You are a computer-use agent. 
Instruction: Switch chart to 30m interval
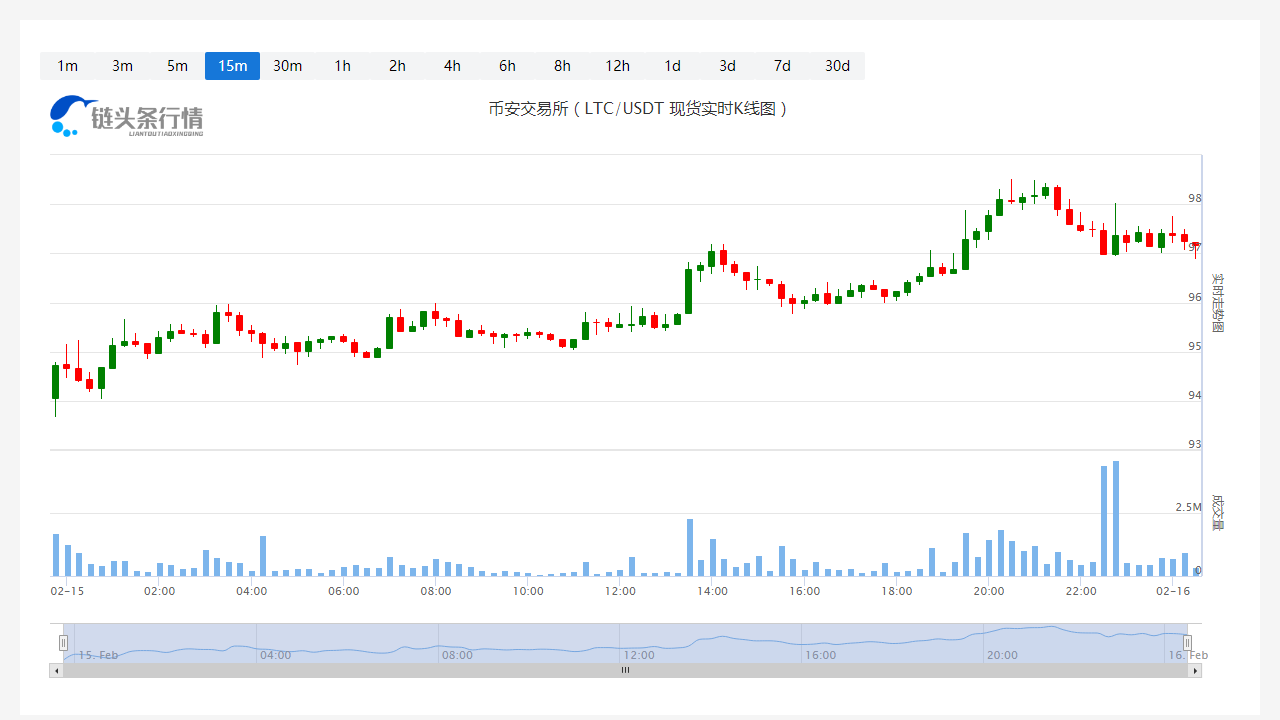click(x=287, y=66)
